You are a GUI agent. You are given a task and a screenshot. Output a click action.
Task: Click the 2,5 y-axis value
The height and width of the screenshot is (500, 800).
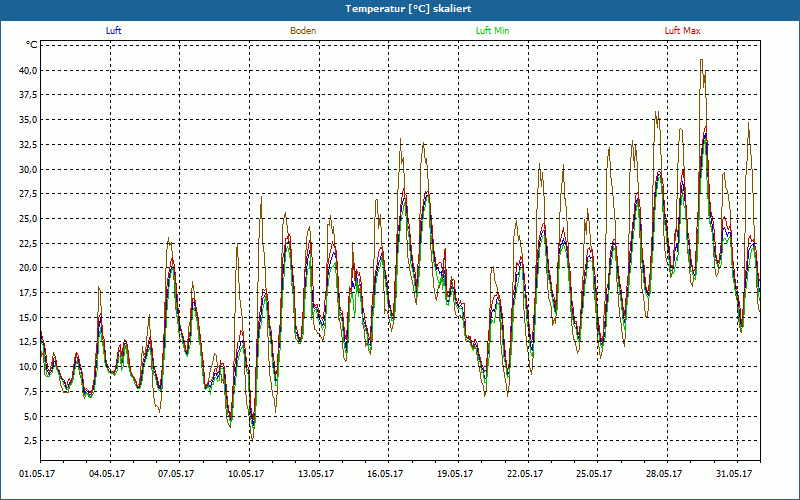coord(30,441)
